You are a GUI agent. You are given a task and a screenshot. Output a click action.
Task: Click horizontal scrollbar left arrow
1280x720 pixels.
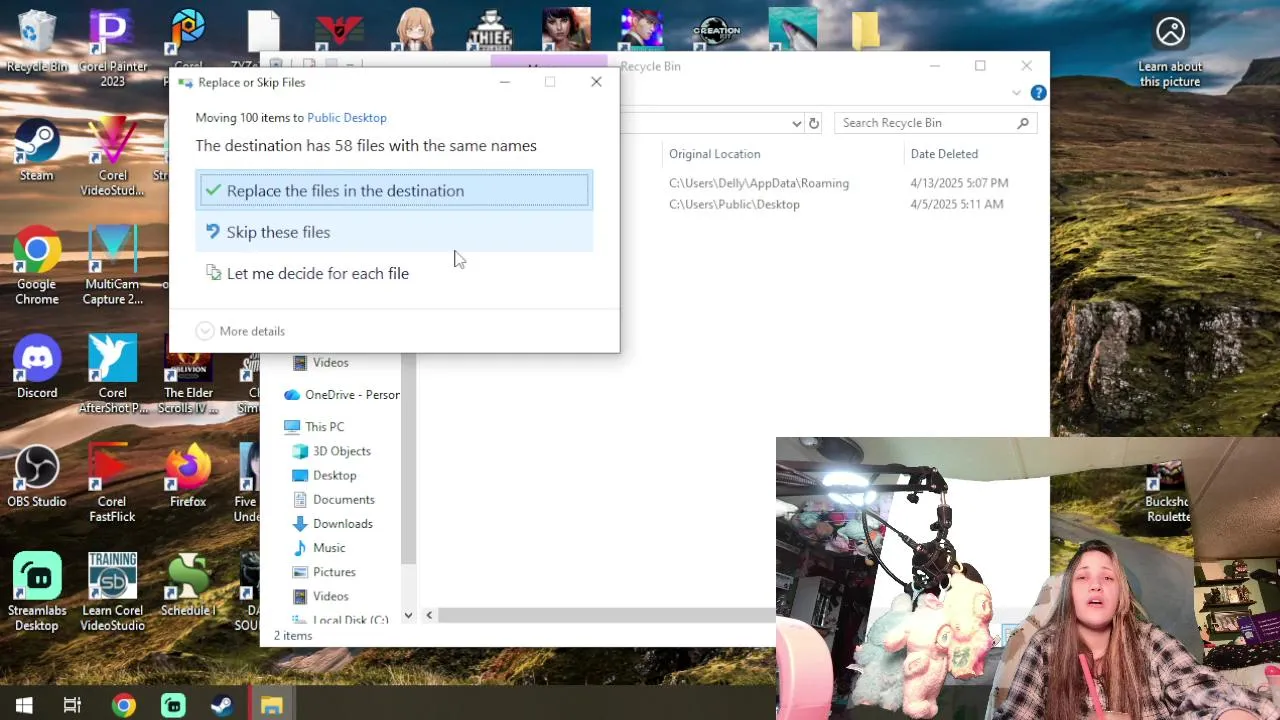point(429,615)
